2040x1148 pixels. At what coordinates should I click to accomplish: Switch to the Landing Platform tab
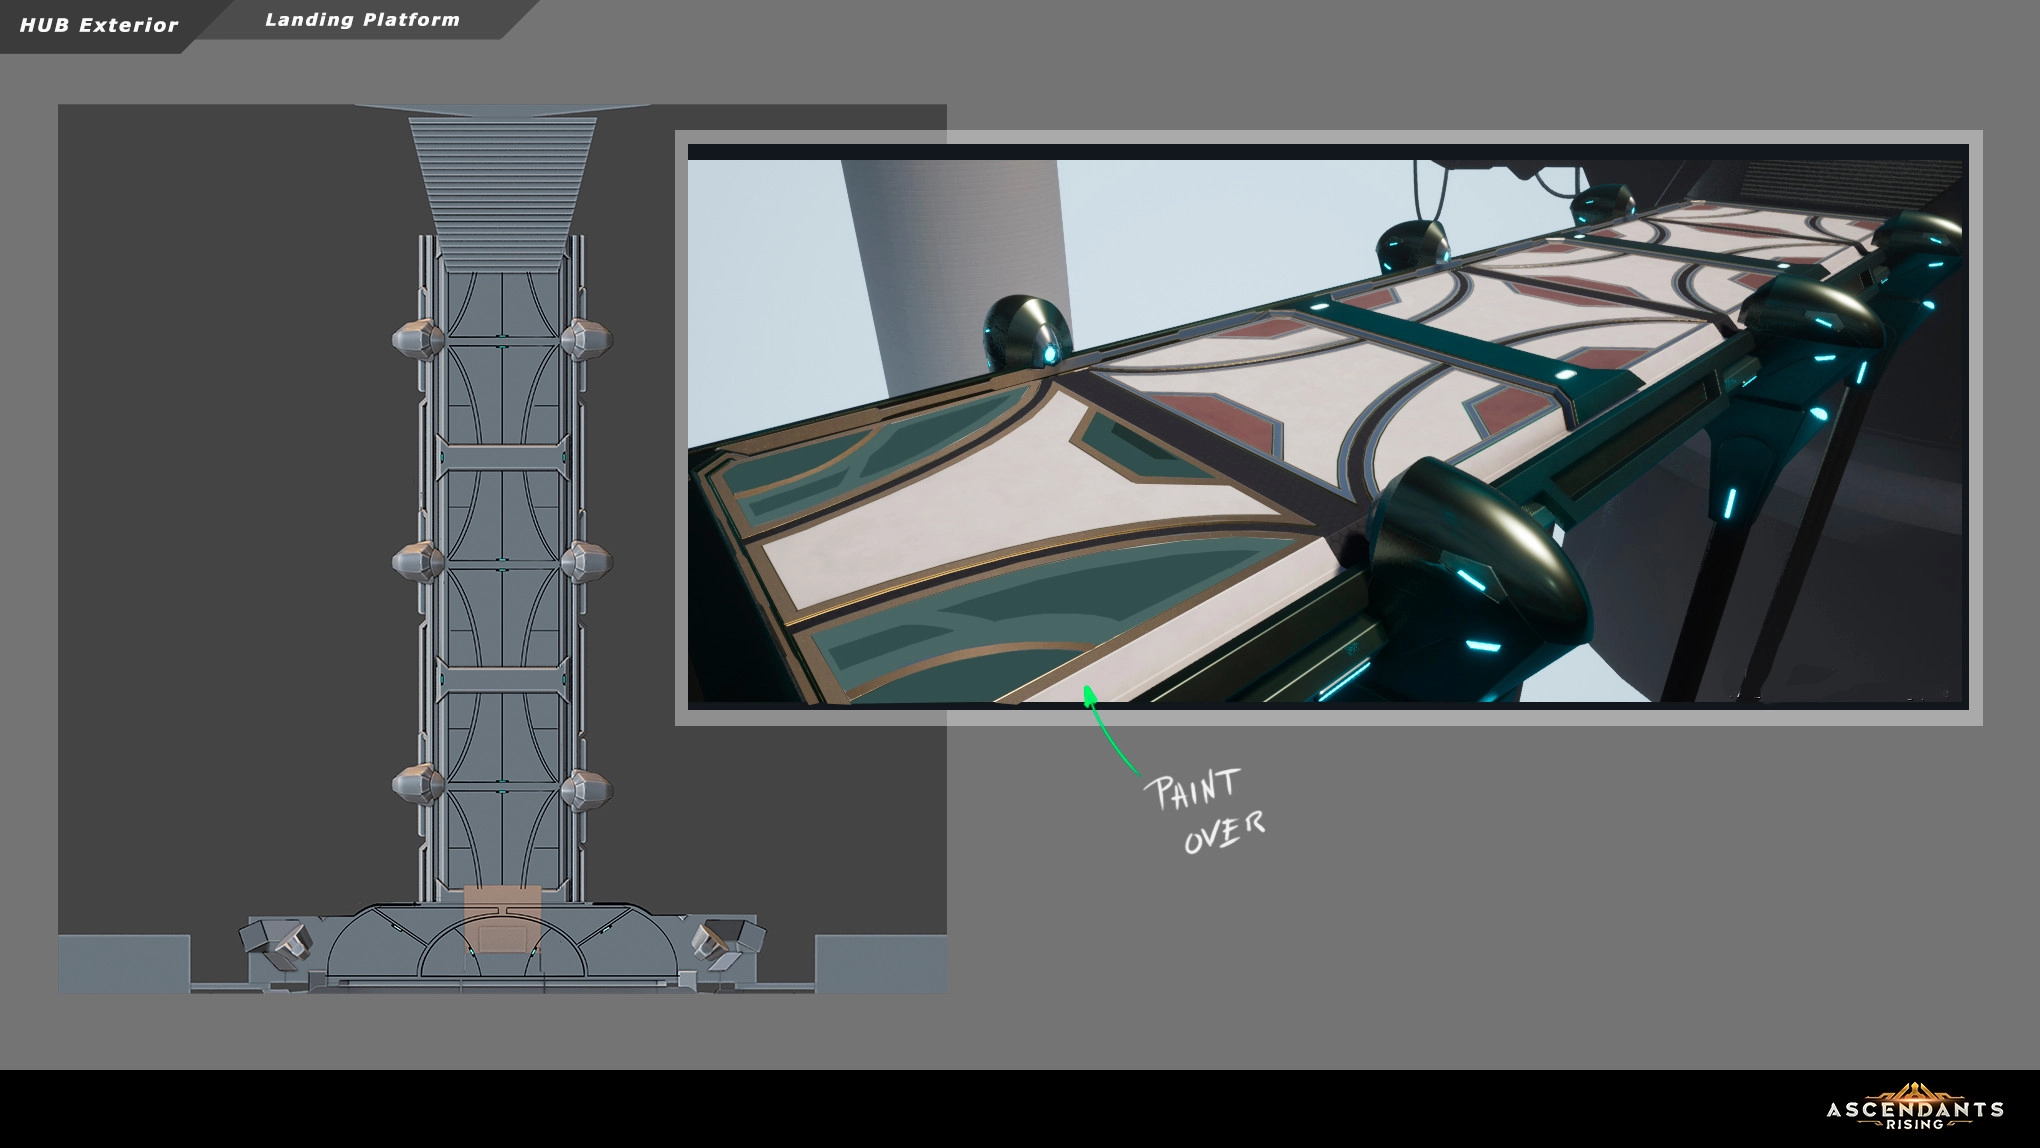pyautogui.click(x=362, y=20)
